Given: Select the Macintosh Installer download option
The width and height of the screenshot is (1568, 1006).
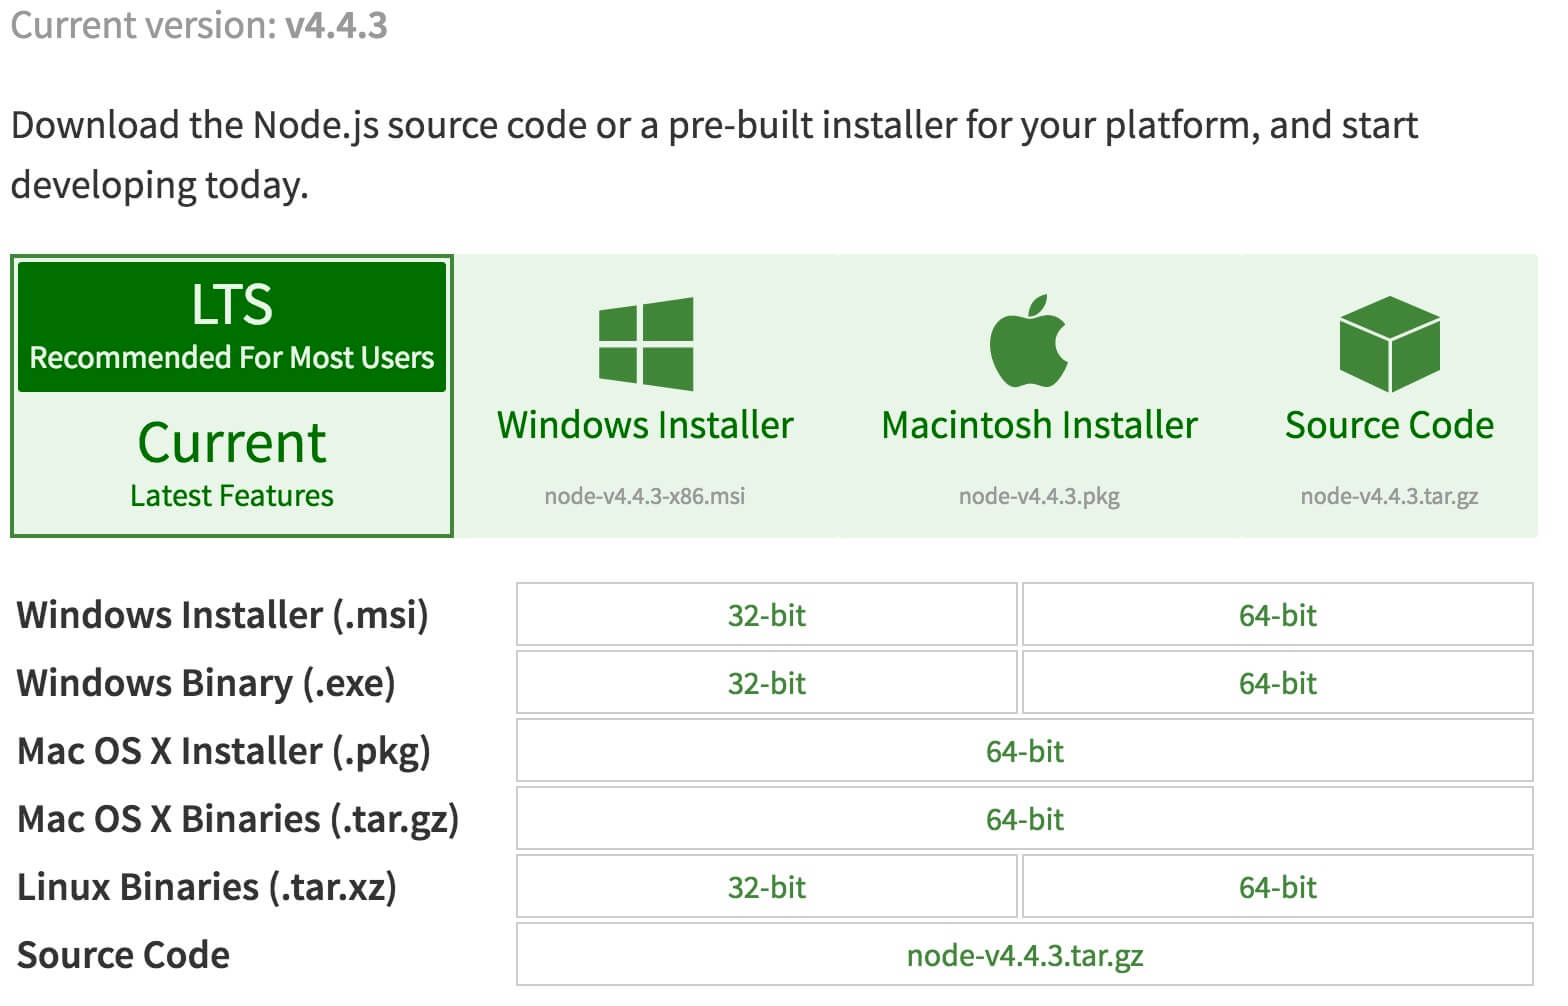Looking at the screenshot, I should (1038, 424).
